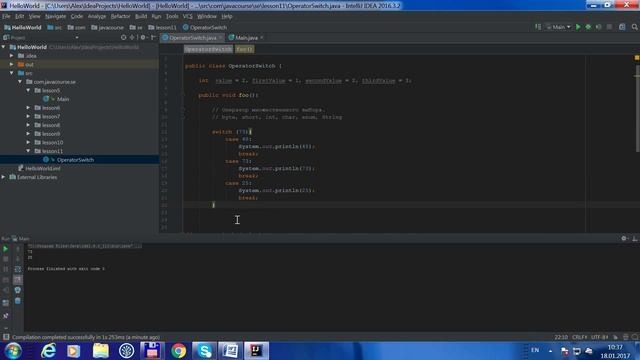
Task: Click the up arrow icon in Run console
Action: [18, 249]
